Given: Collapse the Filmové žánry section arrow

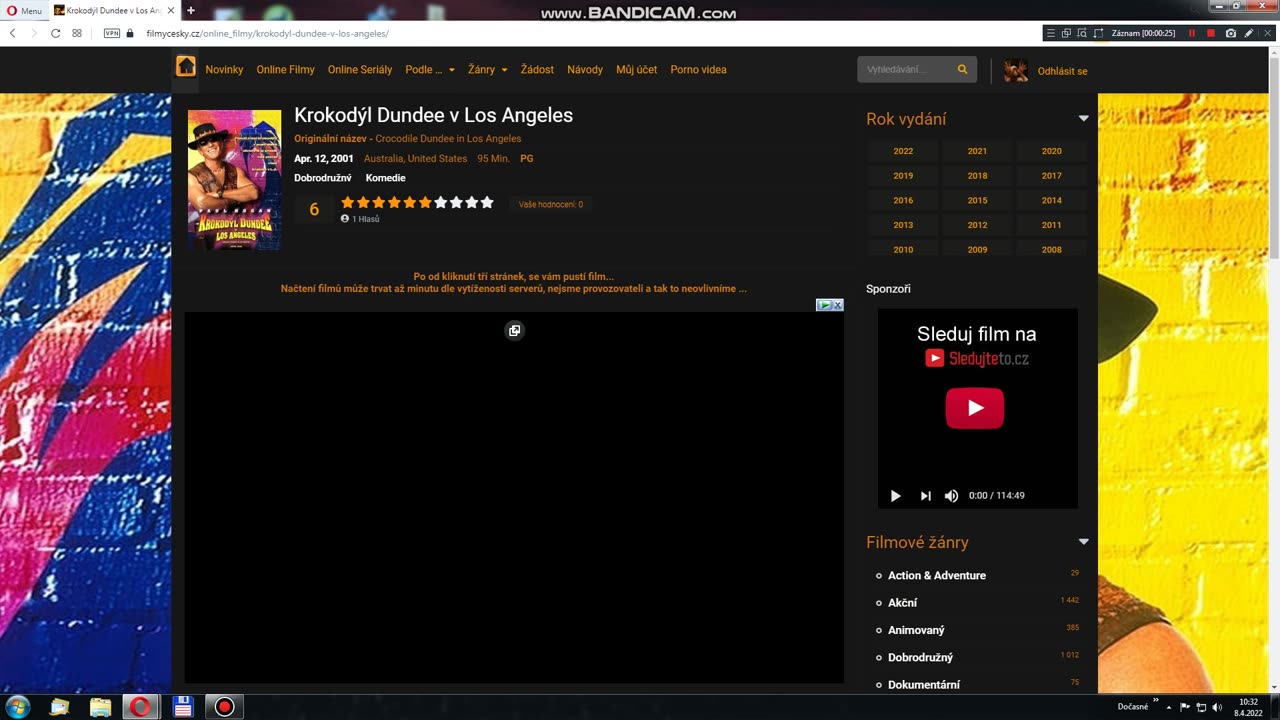Looking at the screenshot, I should 1083,542.
